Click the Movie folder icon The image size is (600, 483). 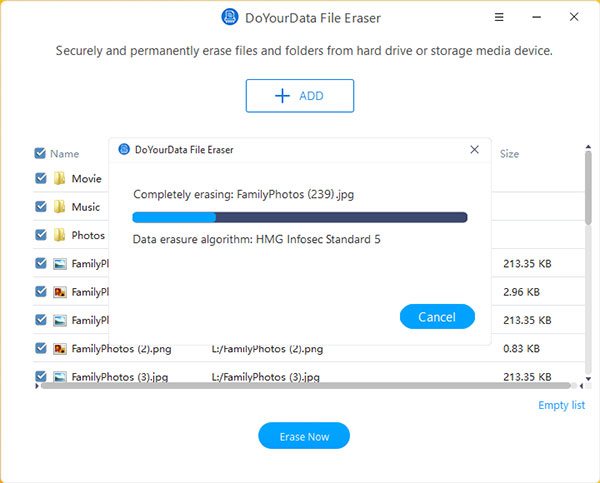click(60, 179)
